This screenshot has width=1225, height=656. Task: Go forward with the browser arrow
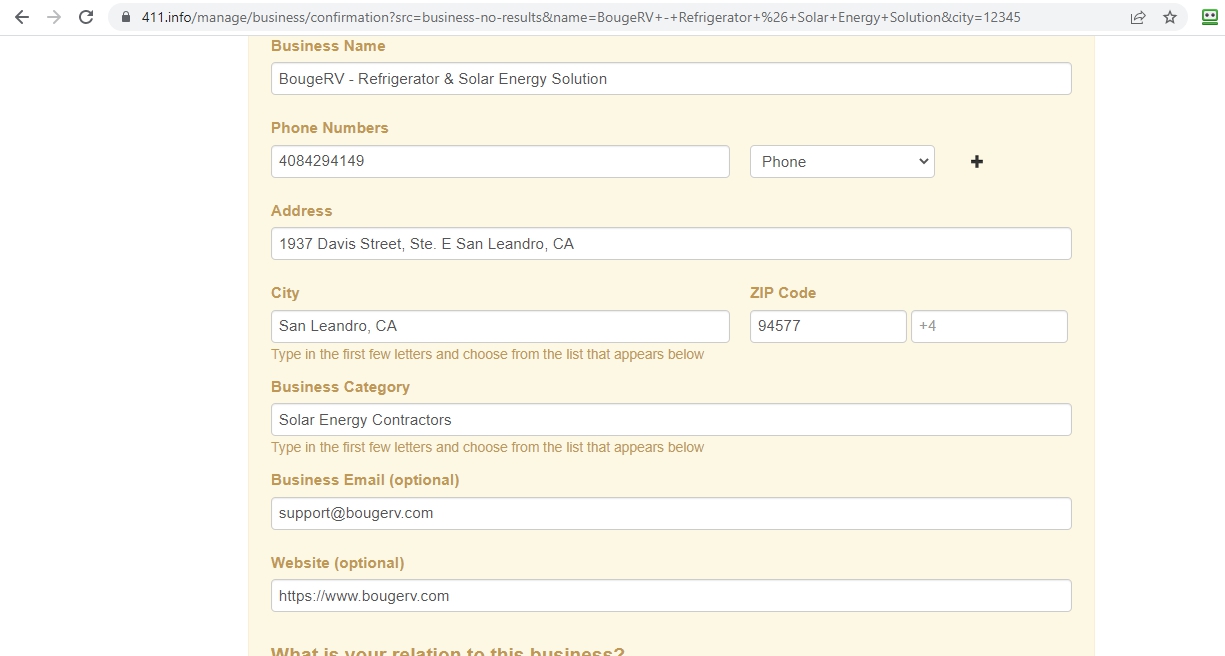coord(54,17)
